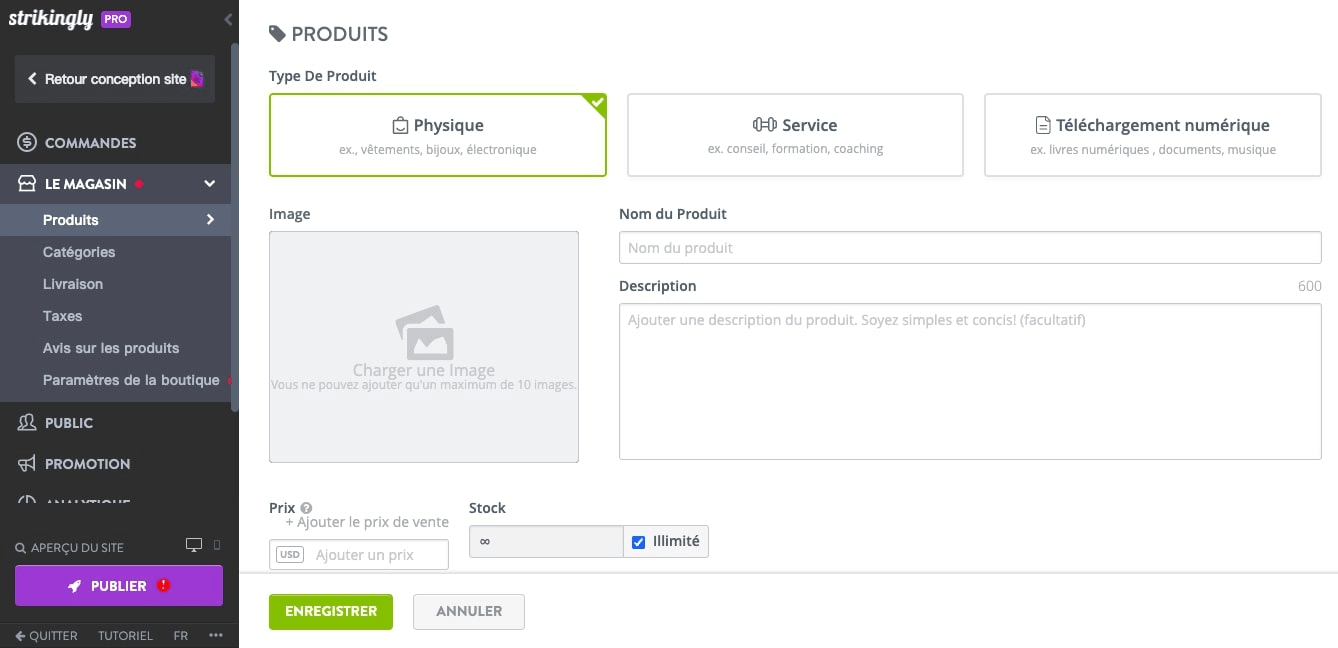Open the three-dots more options menu
The width and height of the screenshot is (1338, 648).
click(x=216, y=636)
